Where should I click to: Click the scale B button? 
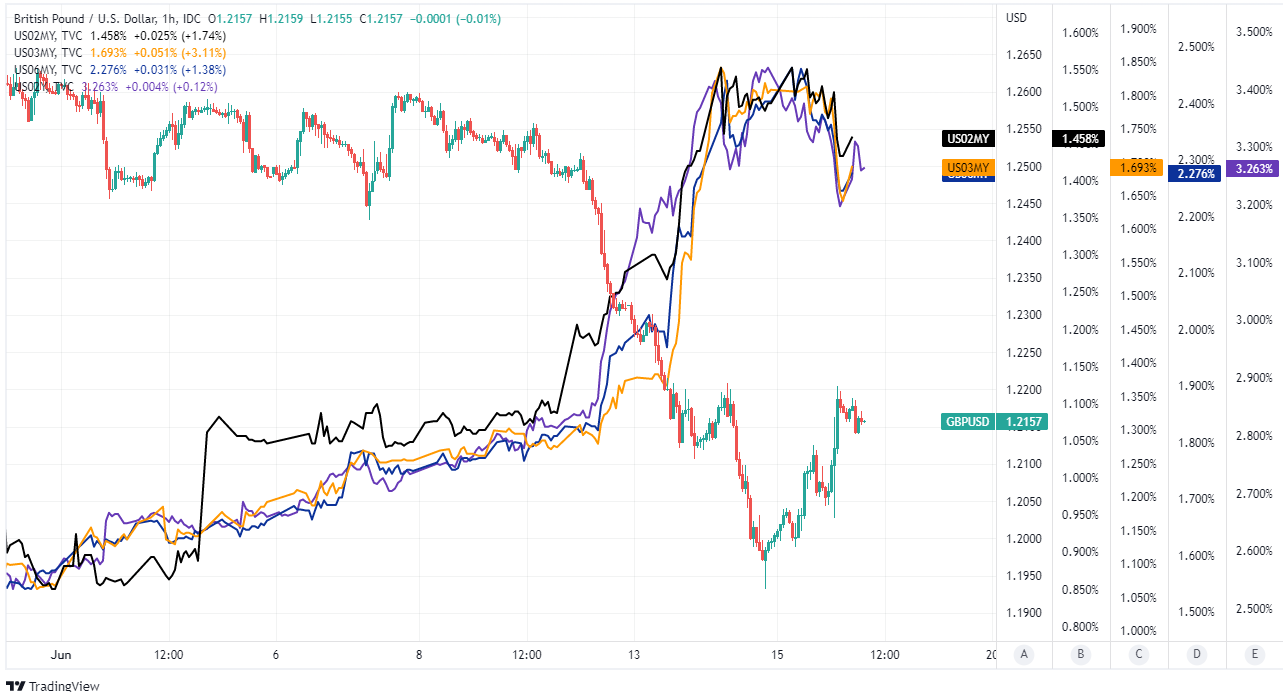tap(1081, 655)
